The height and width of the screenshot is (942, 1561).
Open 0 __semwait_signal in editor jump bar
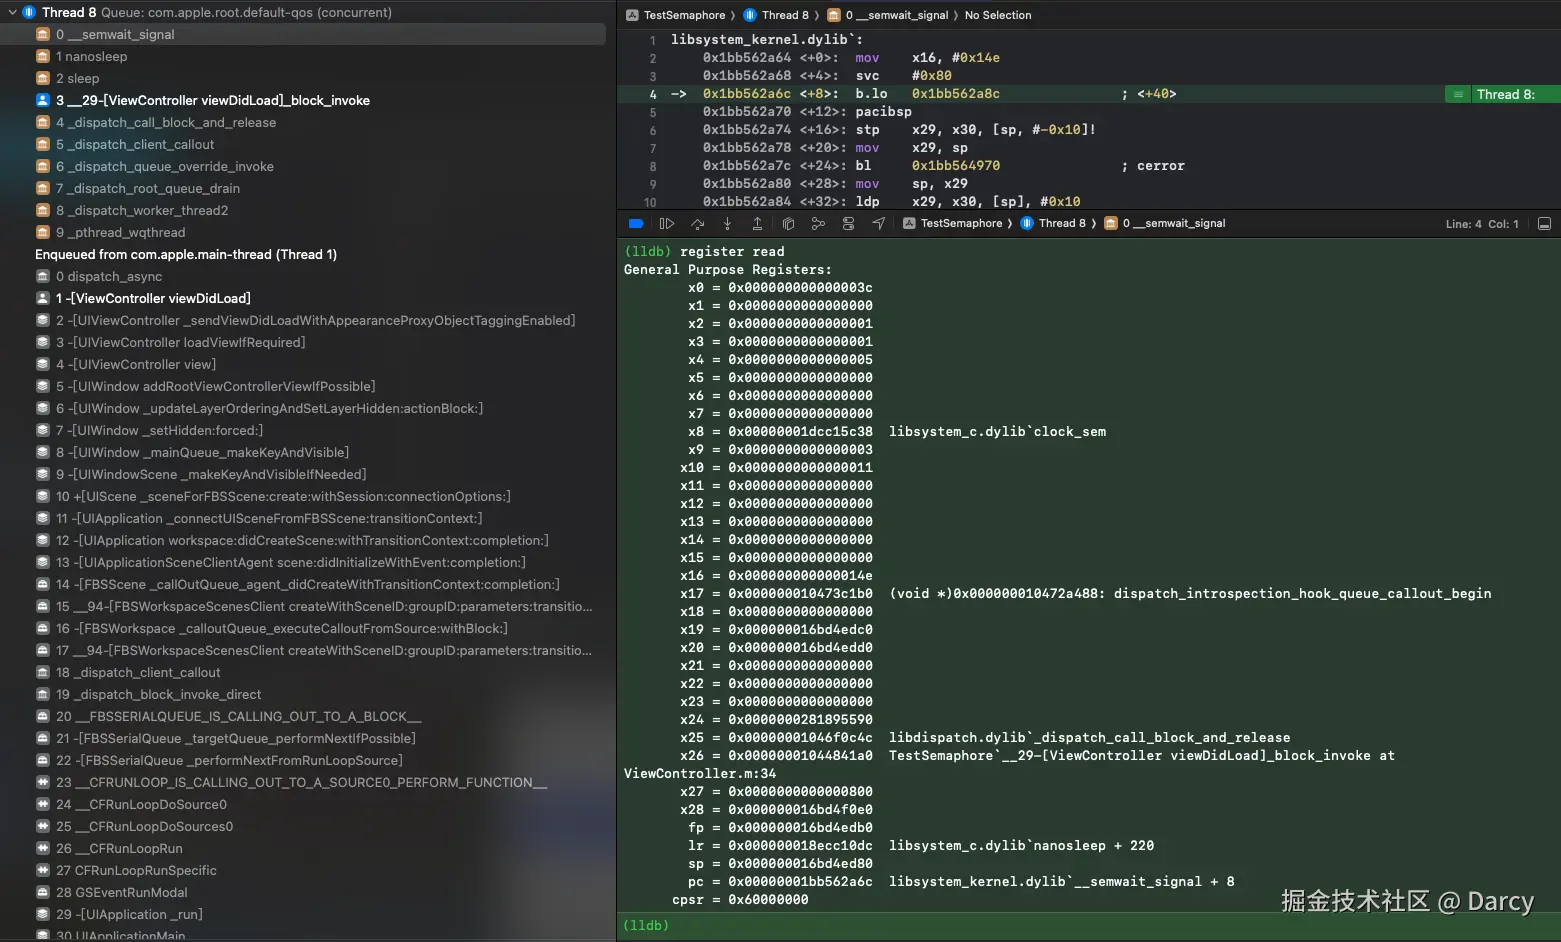tap(888, 15)
